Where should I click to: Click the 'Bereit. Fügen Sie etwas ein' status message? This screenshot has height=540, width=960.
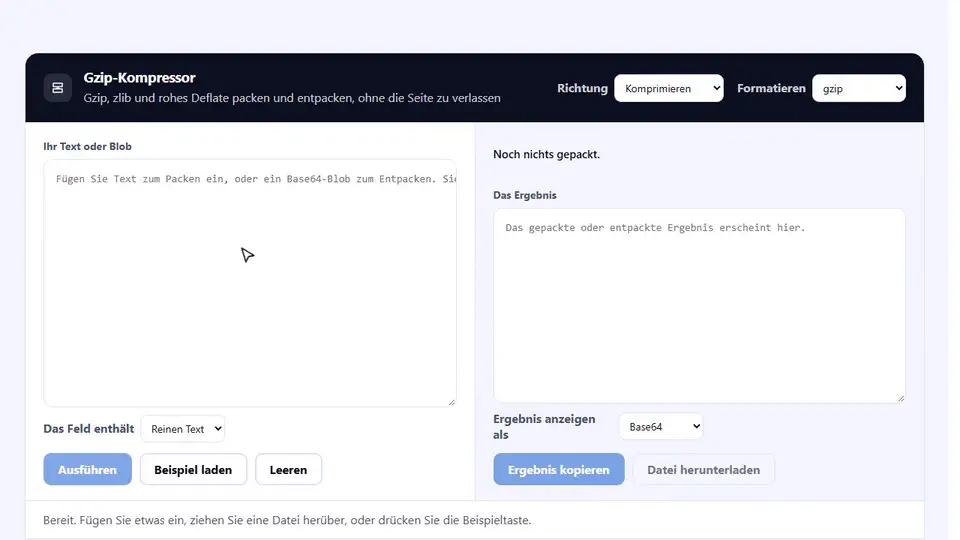pyautogui.click(x=287, y=520)
